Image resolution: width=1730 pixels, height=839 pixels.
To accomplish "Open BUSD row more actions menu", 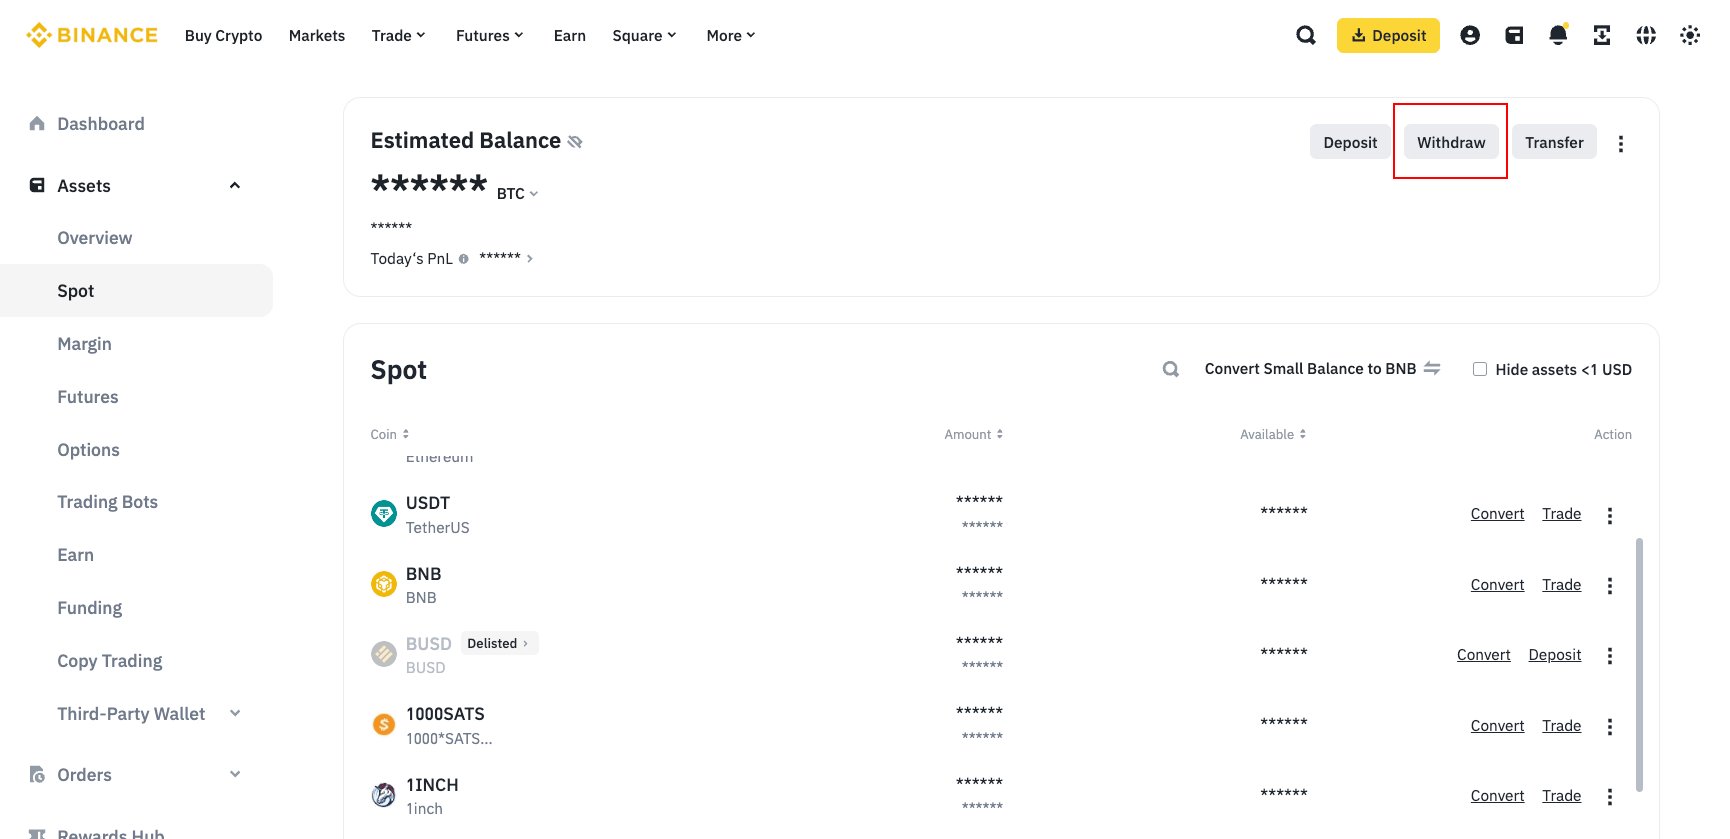I will pos(1610,656).
